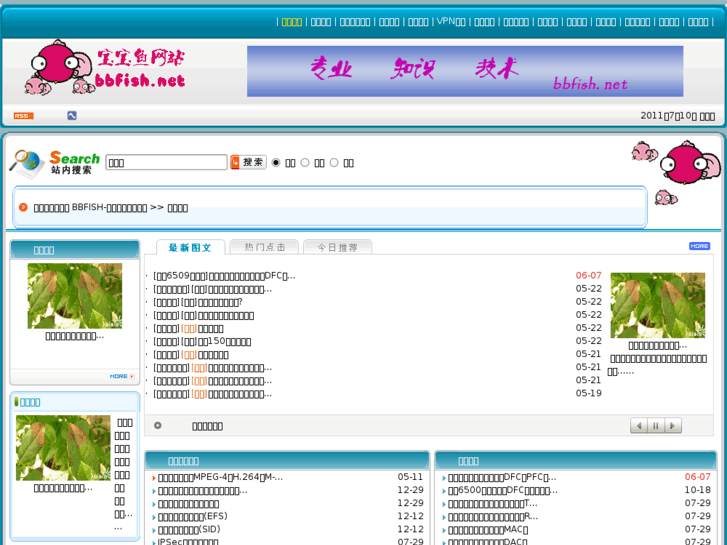Open the leaf thumbnail in top left panel
This screenshot has height=545, width=727.
coord(75,296)
